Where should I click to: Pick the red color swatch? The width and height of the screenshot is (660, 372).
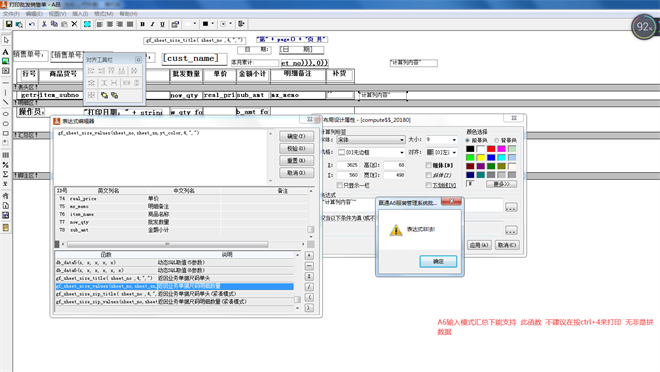tap(491, 149)
